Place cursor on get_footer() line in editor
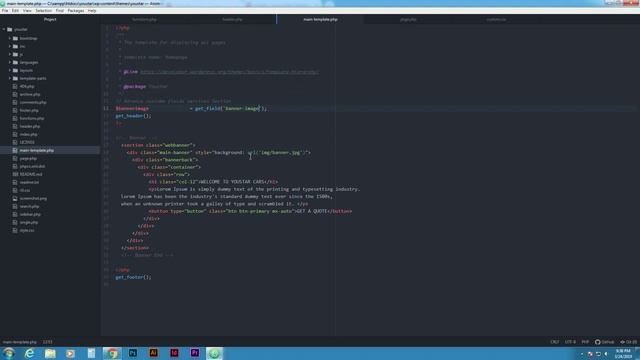The height and width of the screenshot is (360, 640). (133, 277)
